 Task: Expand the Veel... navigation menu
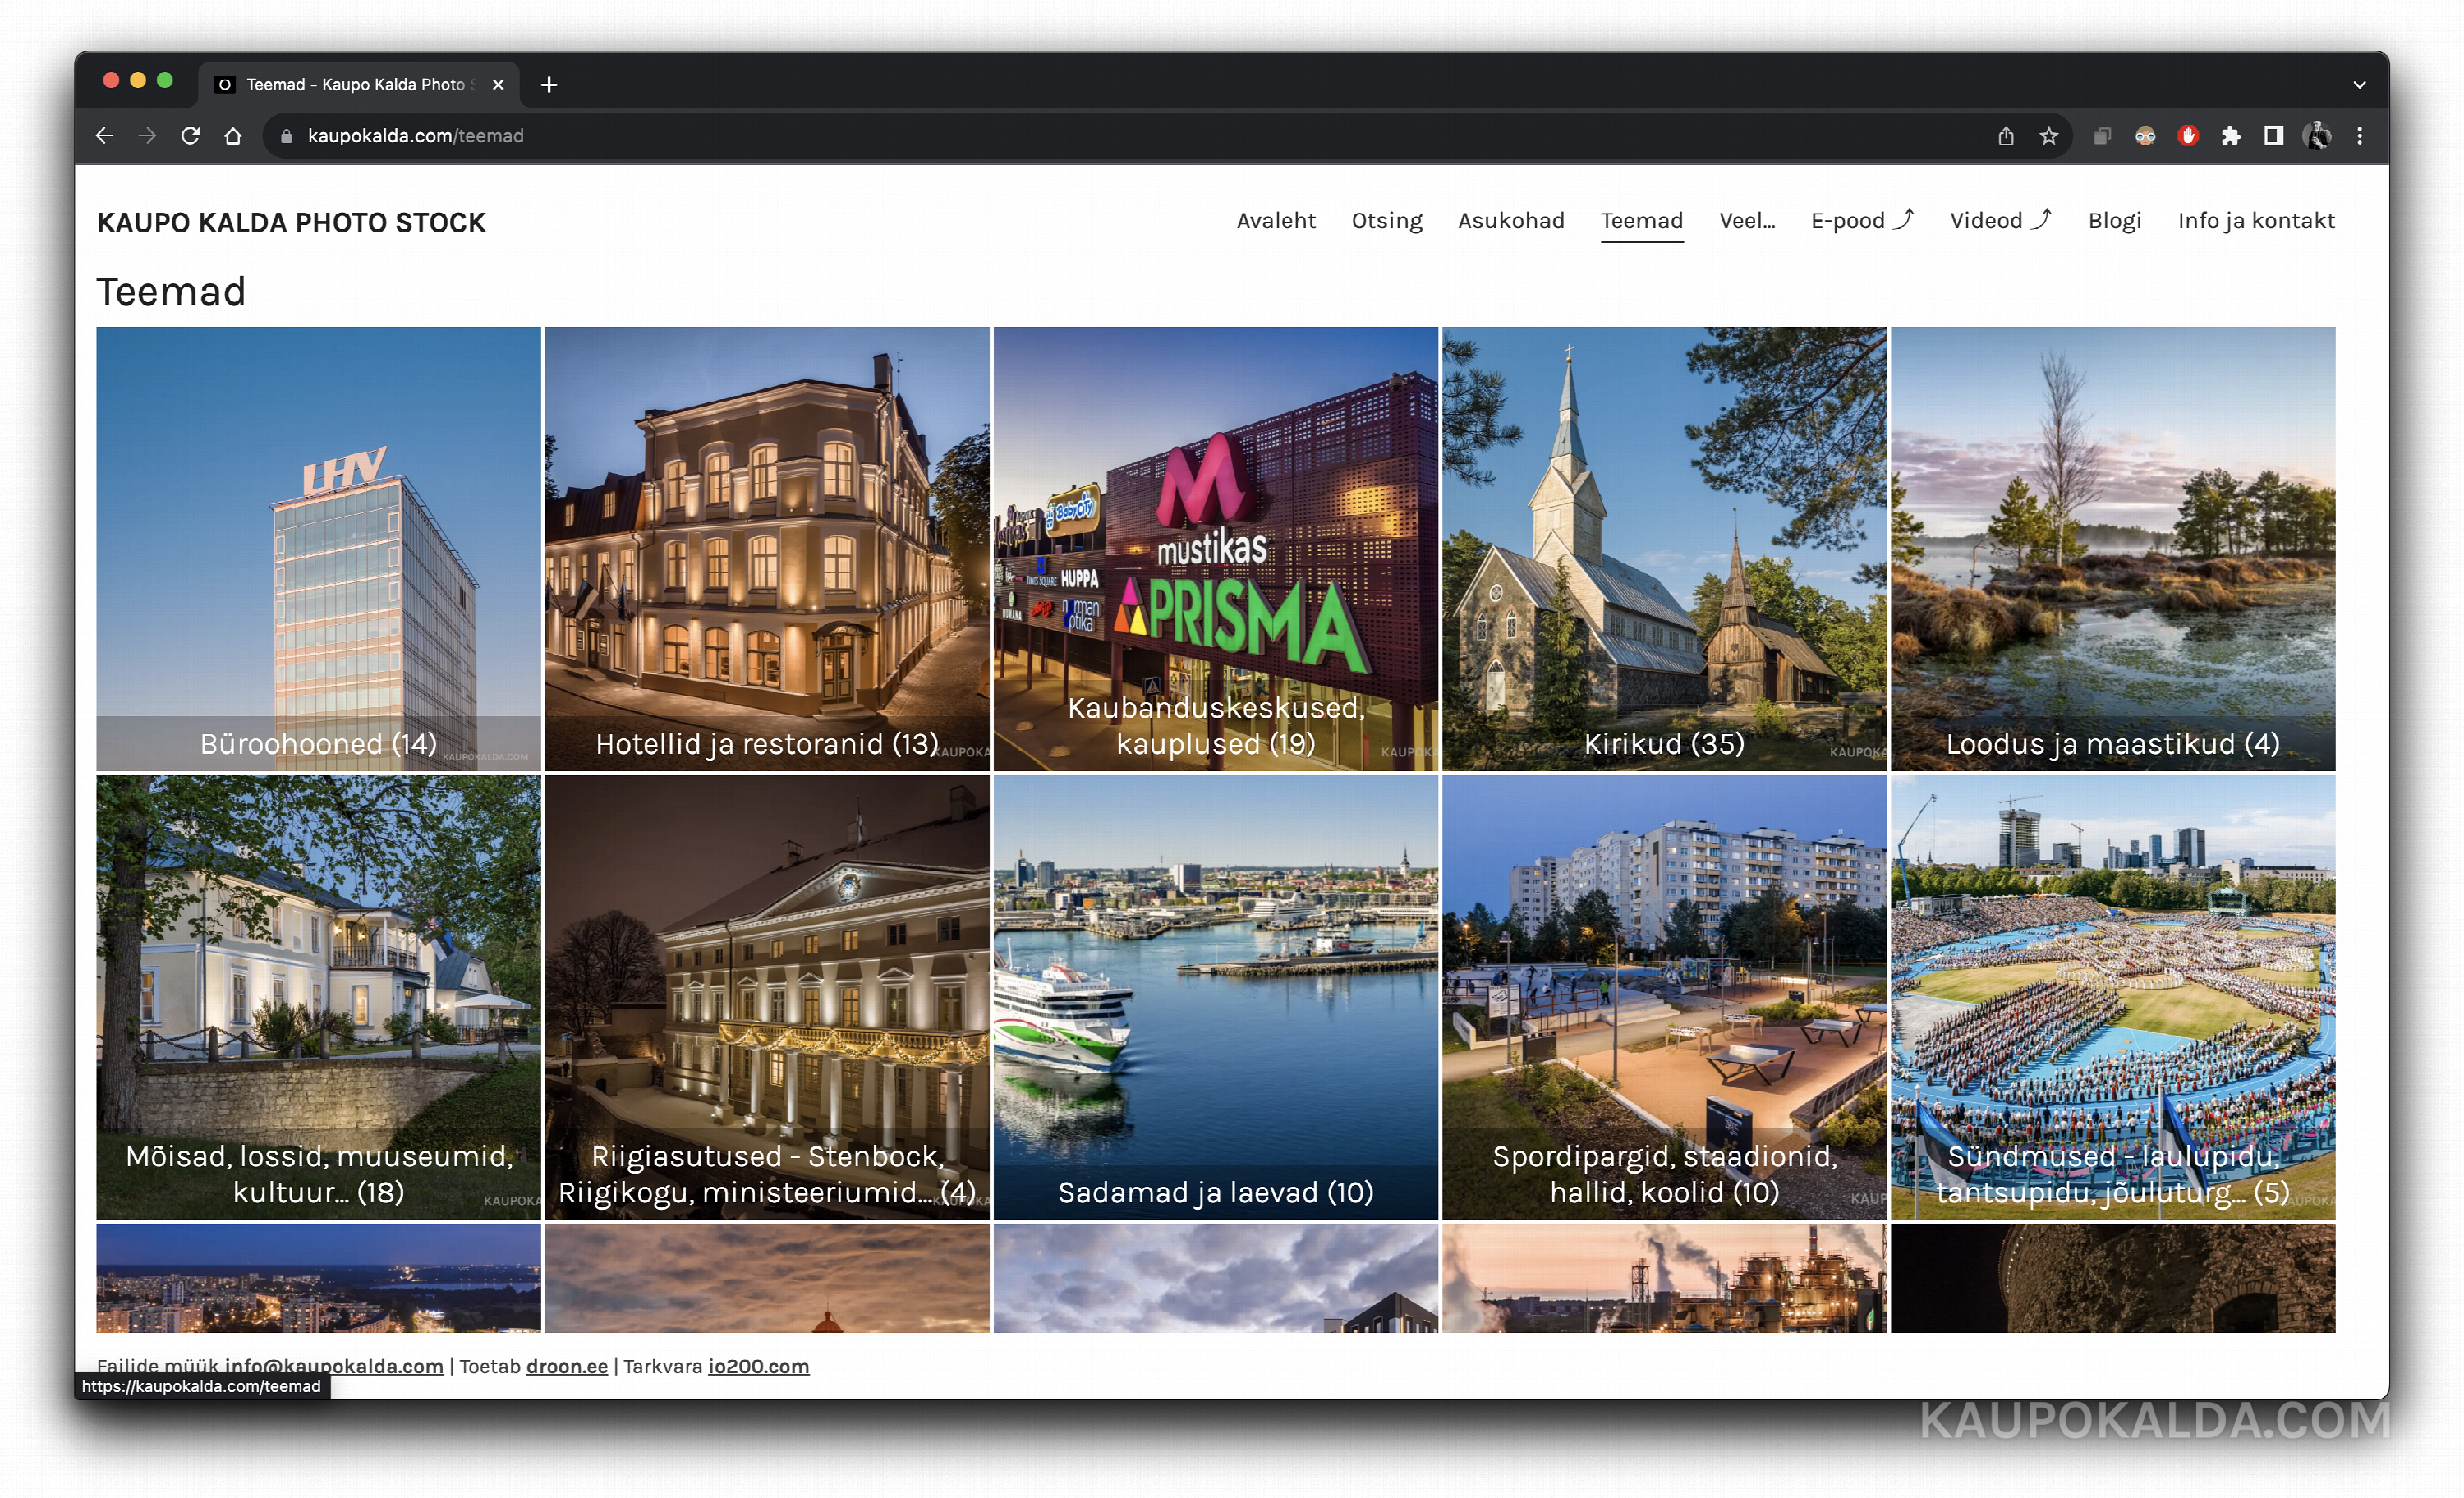tap(1747, 221)
